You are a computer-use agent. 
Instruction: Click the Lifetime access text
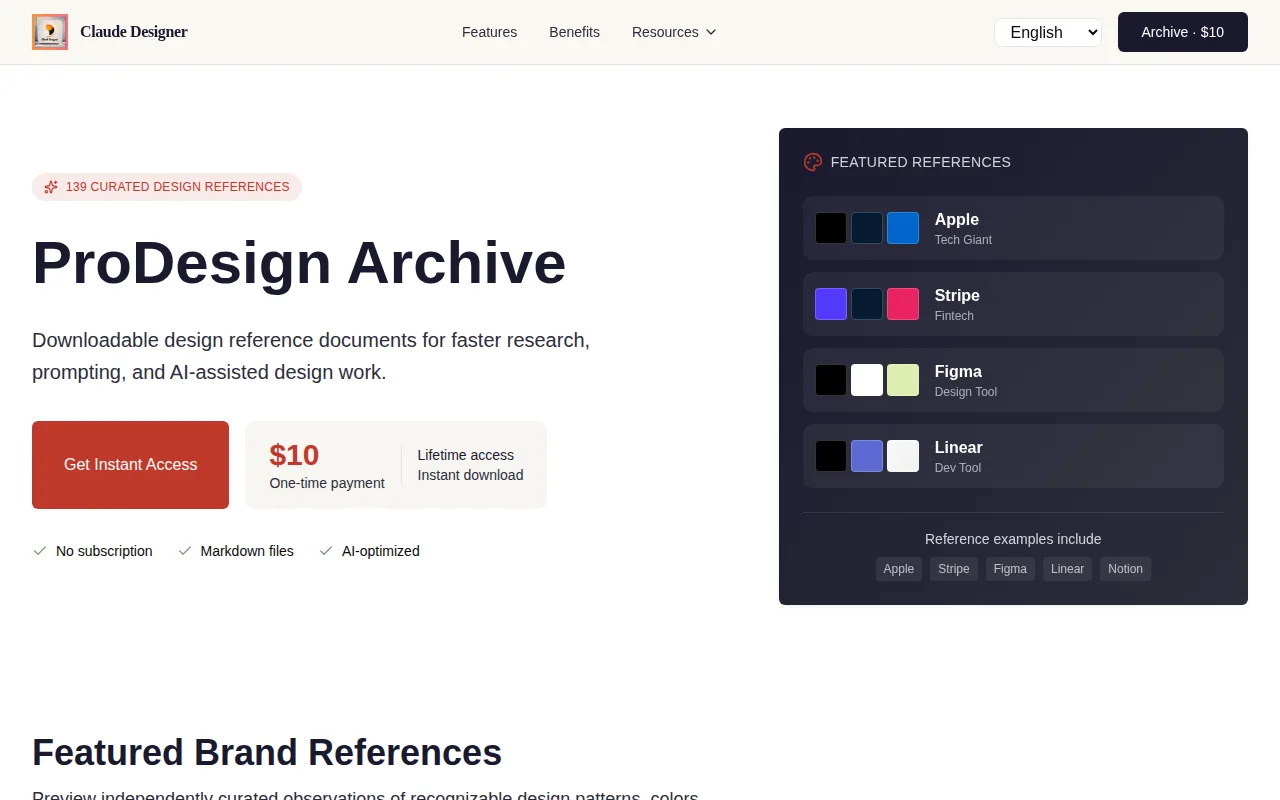coord(466,455)
